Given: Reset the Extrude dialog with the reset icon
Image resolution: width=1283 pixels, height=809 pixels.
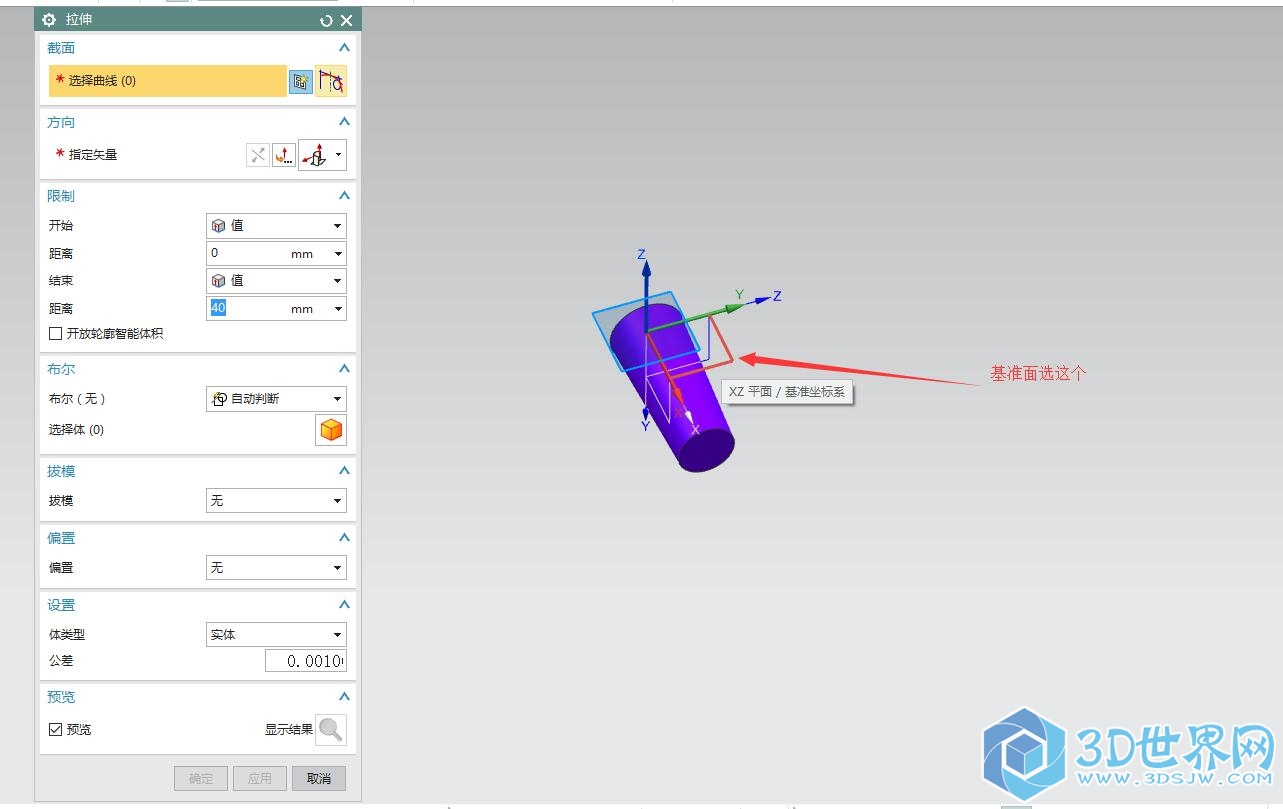Looking at the screenshot, I should 326,20.
